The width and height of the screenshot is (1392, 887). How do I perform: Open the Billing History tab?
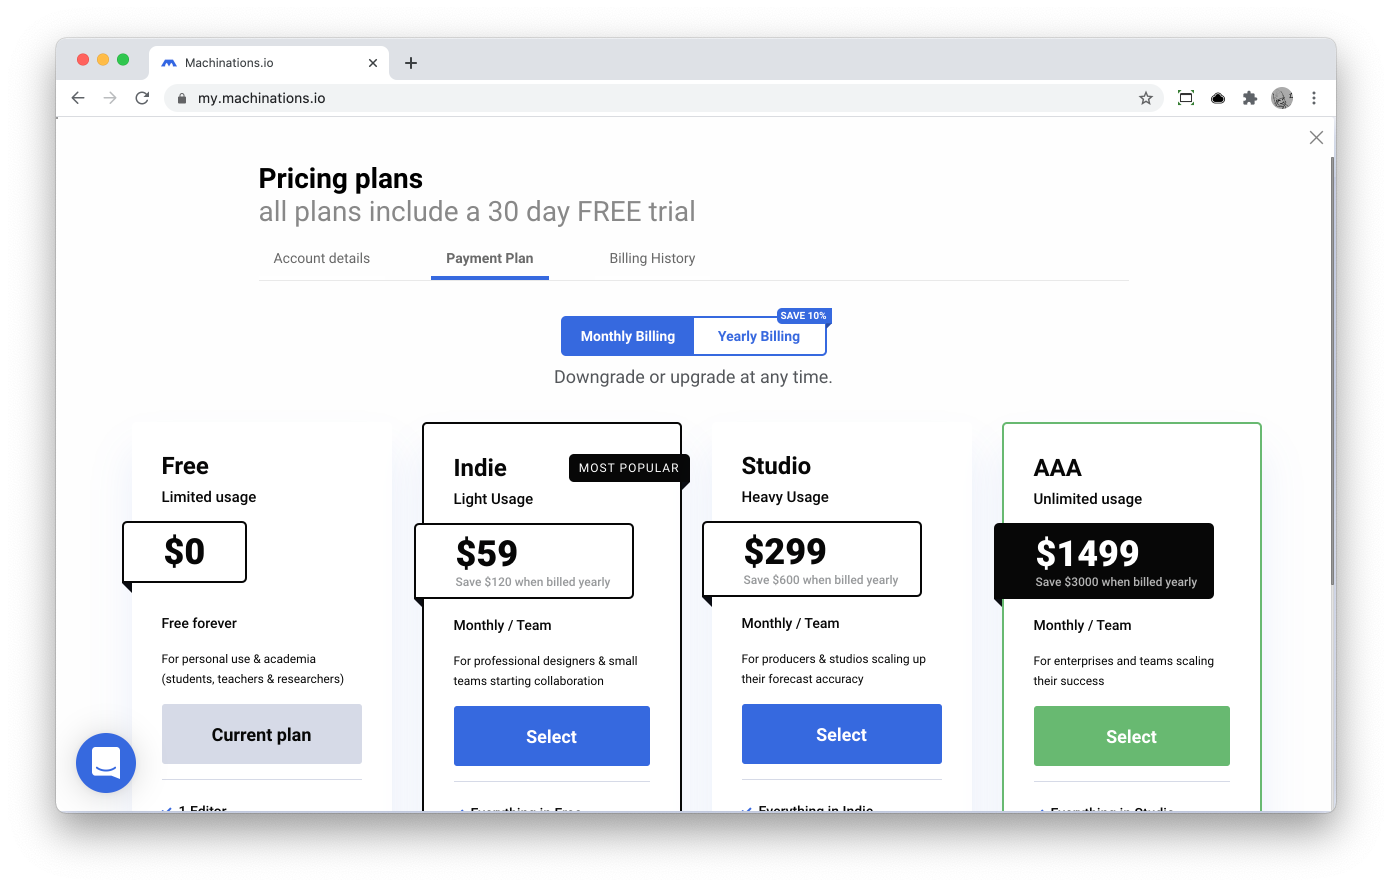(x=652, y=258)
